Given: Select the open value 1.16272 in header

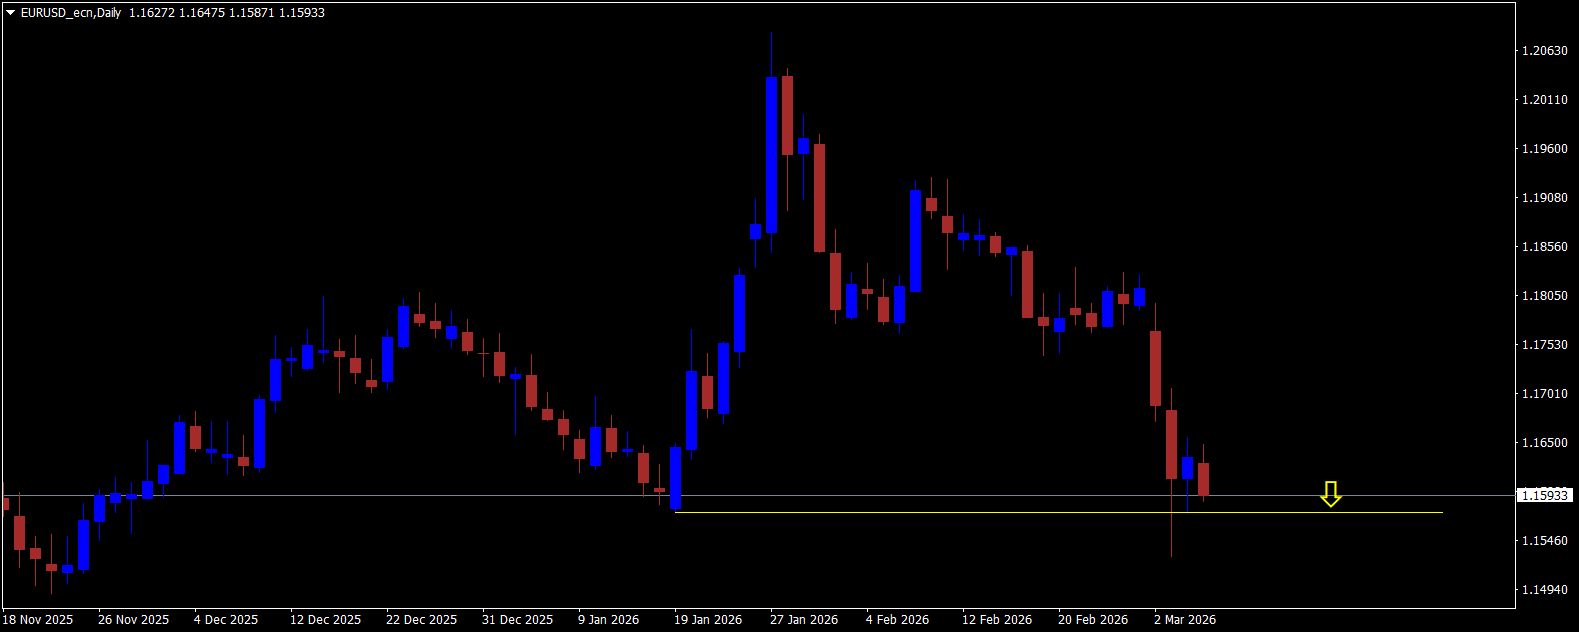Looking at the screenshot, I should pyautogui.click(x=150, y=13).
